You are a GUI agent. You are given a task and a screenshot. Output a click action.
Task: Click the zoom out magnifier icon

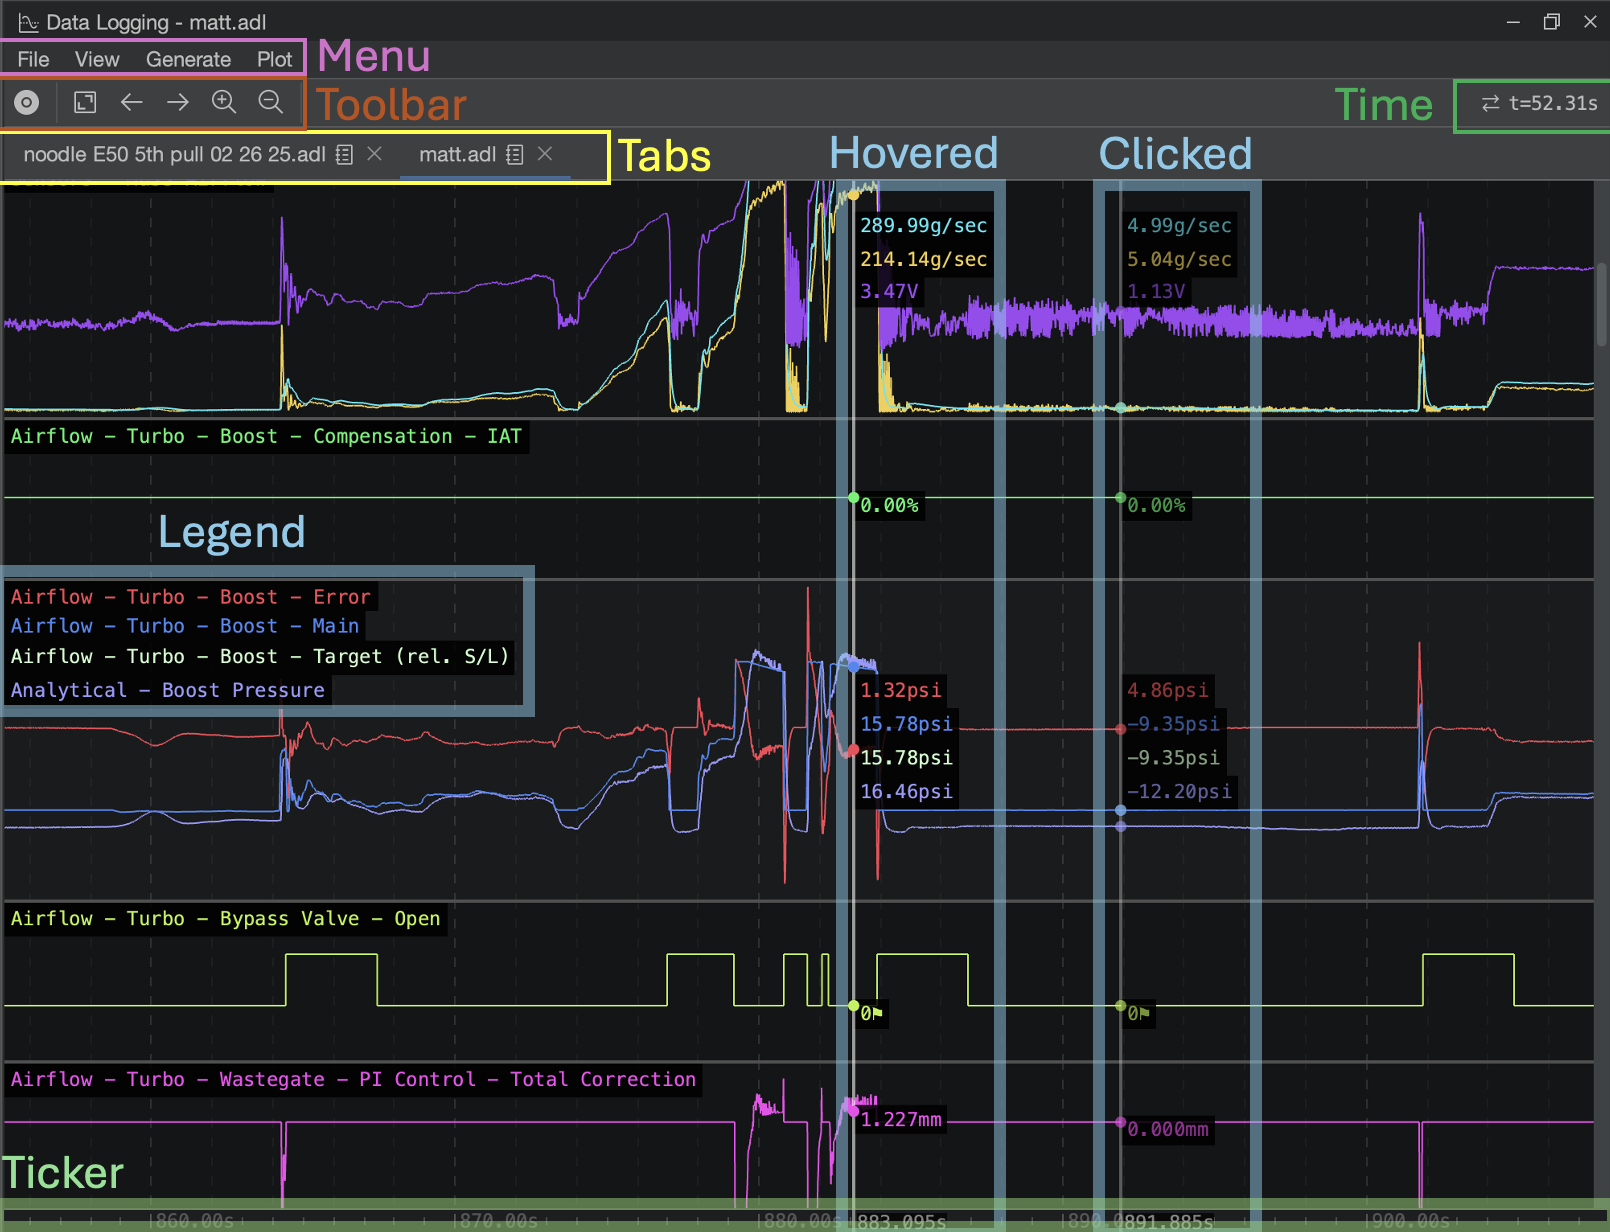click(270, 102)
